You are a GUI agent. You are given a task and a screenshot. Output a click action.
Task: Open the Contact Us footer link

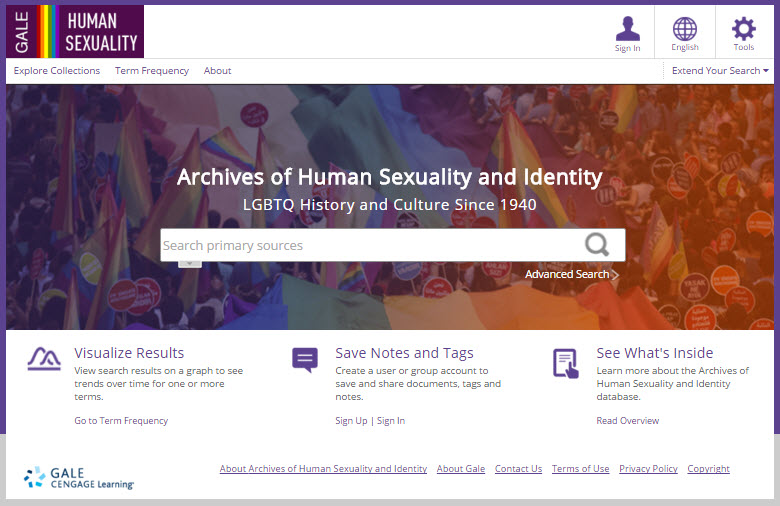518,469
